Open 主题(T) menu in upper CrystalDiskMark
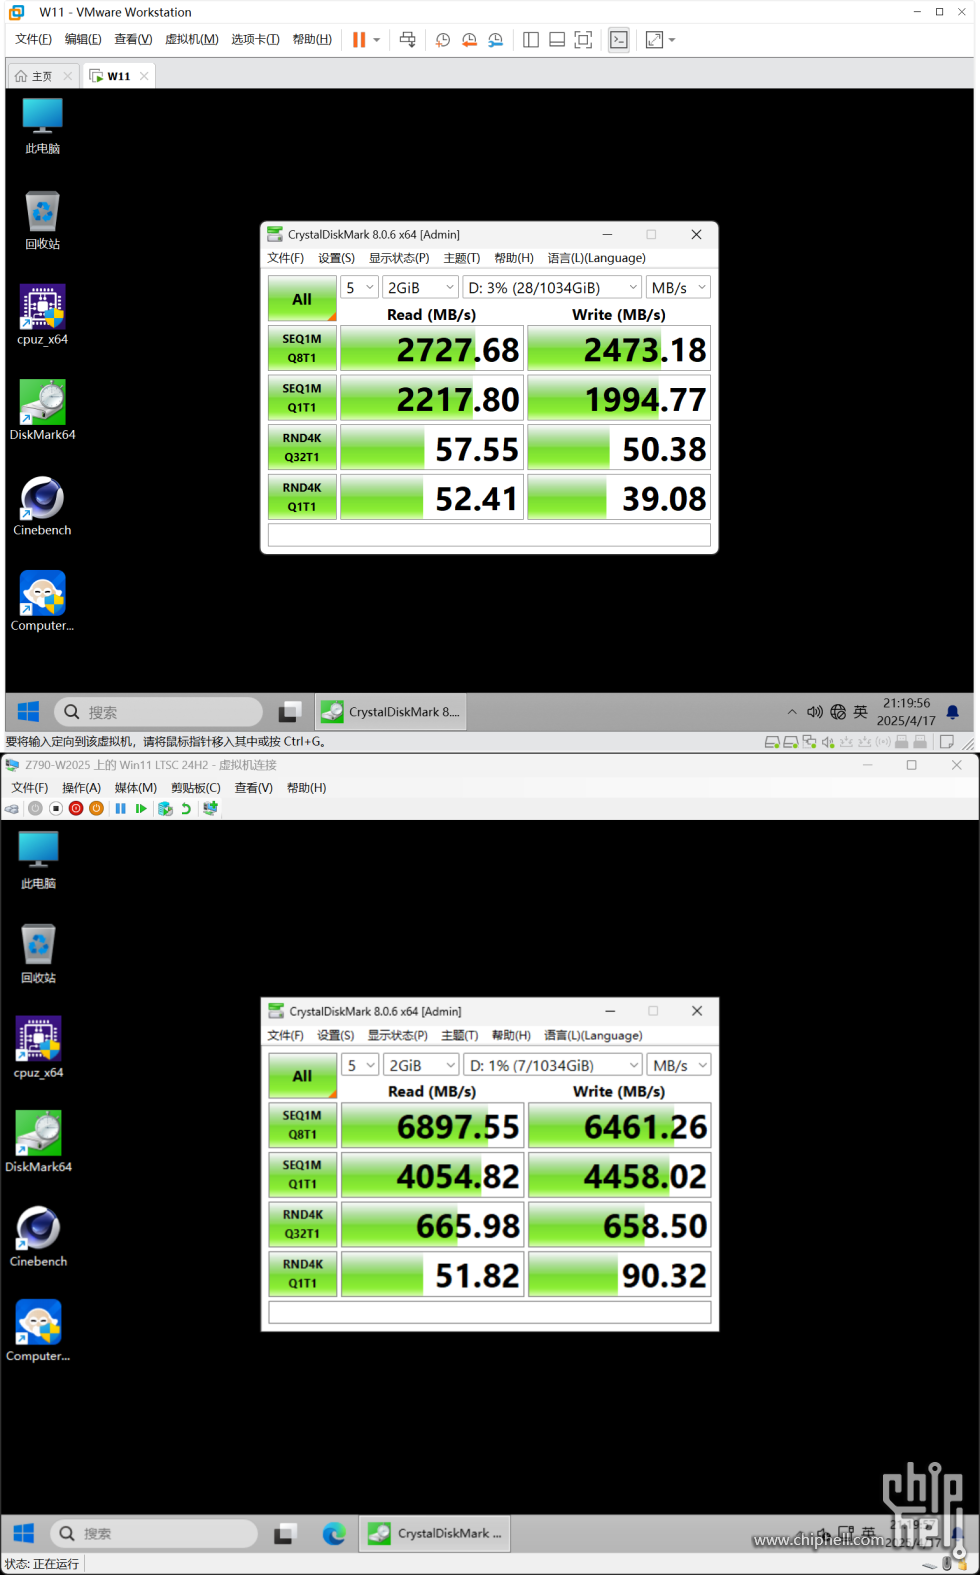 (x=462, y=258)
